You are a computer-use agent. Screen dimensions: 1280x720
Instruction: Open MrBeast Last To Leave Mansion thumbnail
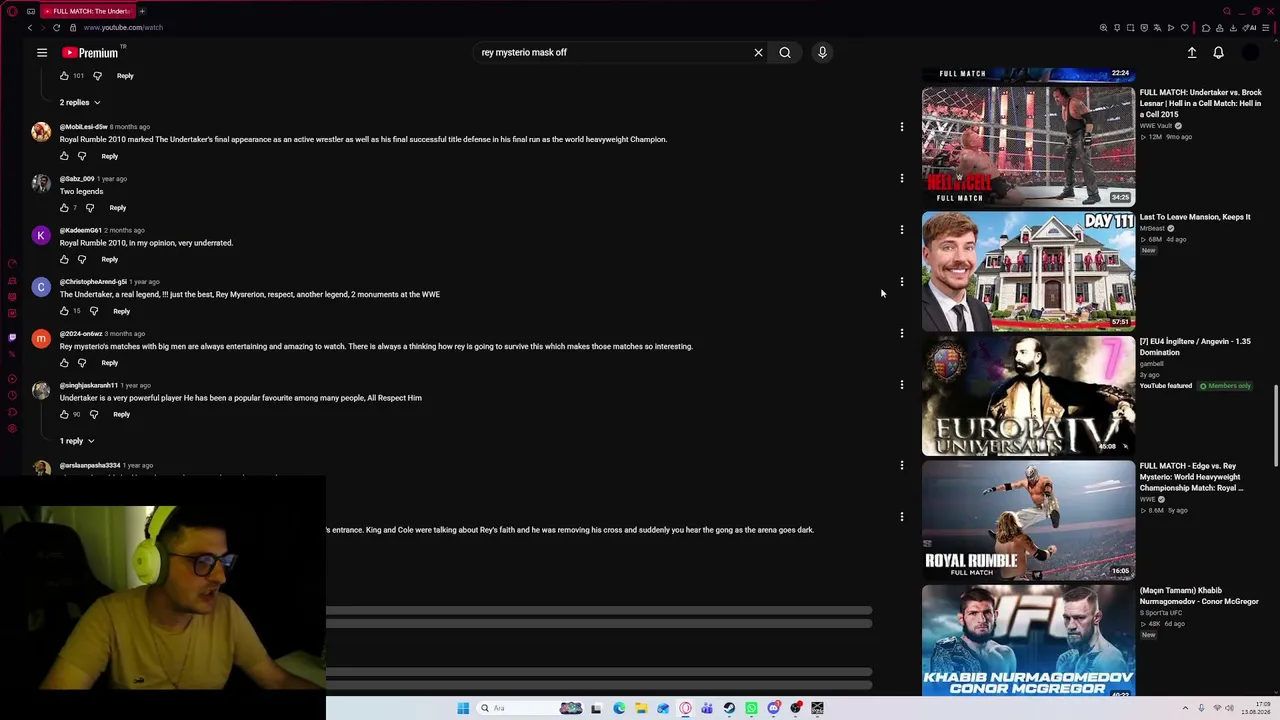pos(1028,271)
